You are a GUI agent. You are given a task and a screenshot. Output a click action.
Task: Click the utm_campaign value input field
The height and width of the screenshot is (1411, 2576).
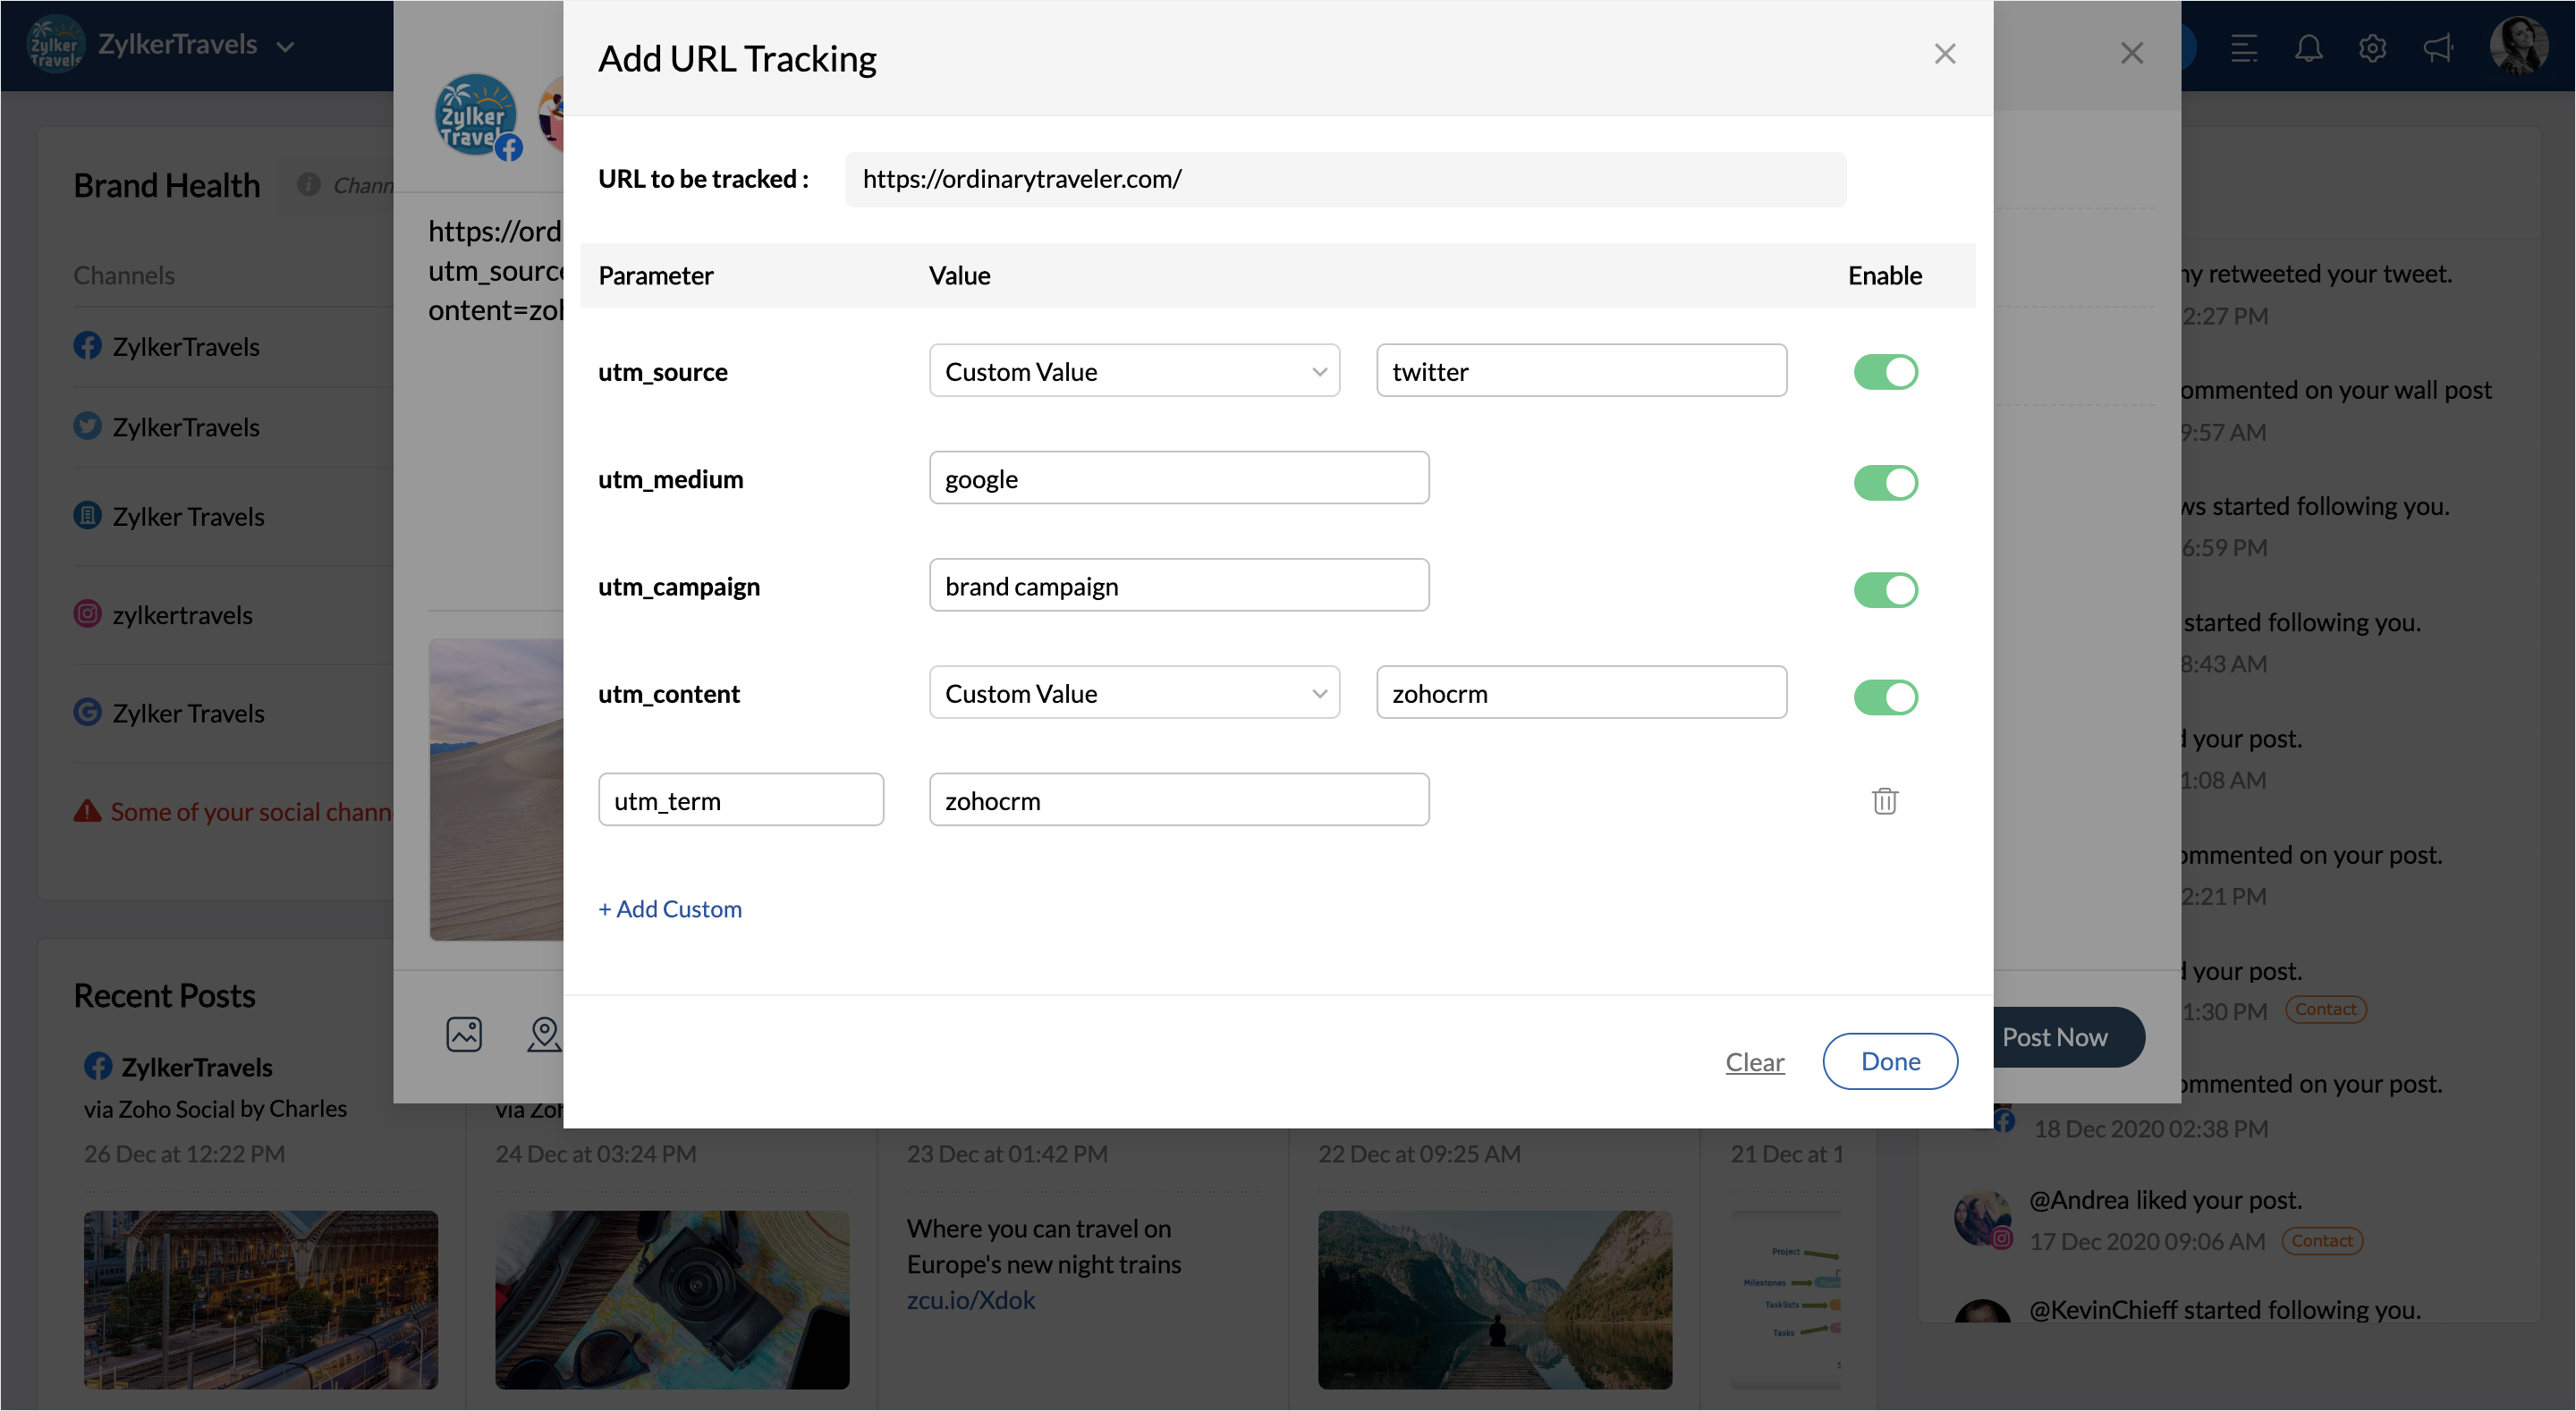click(x=1178, y=586)
